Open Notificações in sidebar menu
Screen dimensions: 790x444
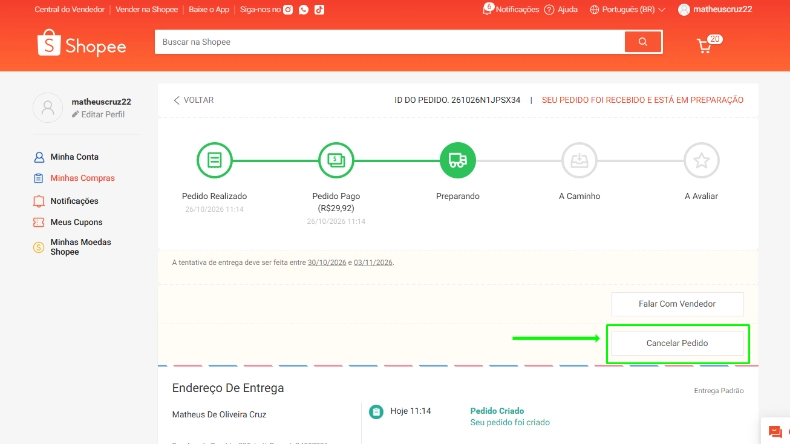click(74, 201)
